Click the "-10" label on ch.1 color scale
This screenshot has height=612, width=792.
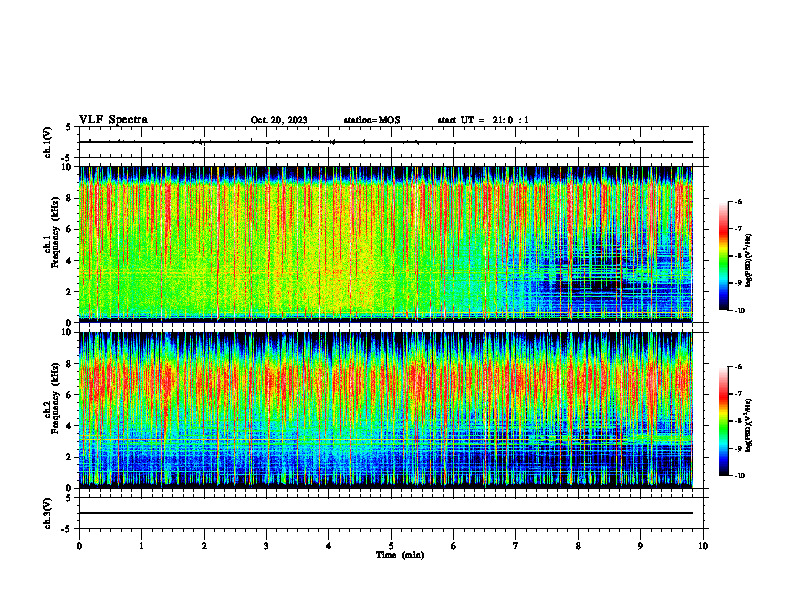click(x=740, y=311)
